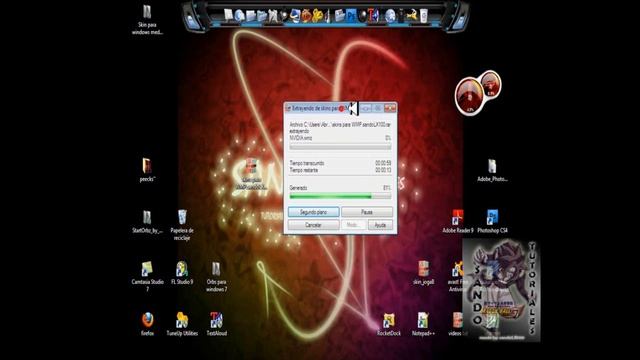Click the NVIDIA.wmz file name
640x360 pixels.
(301, 138)
